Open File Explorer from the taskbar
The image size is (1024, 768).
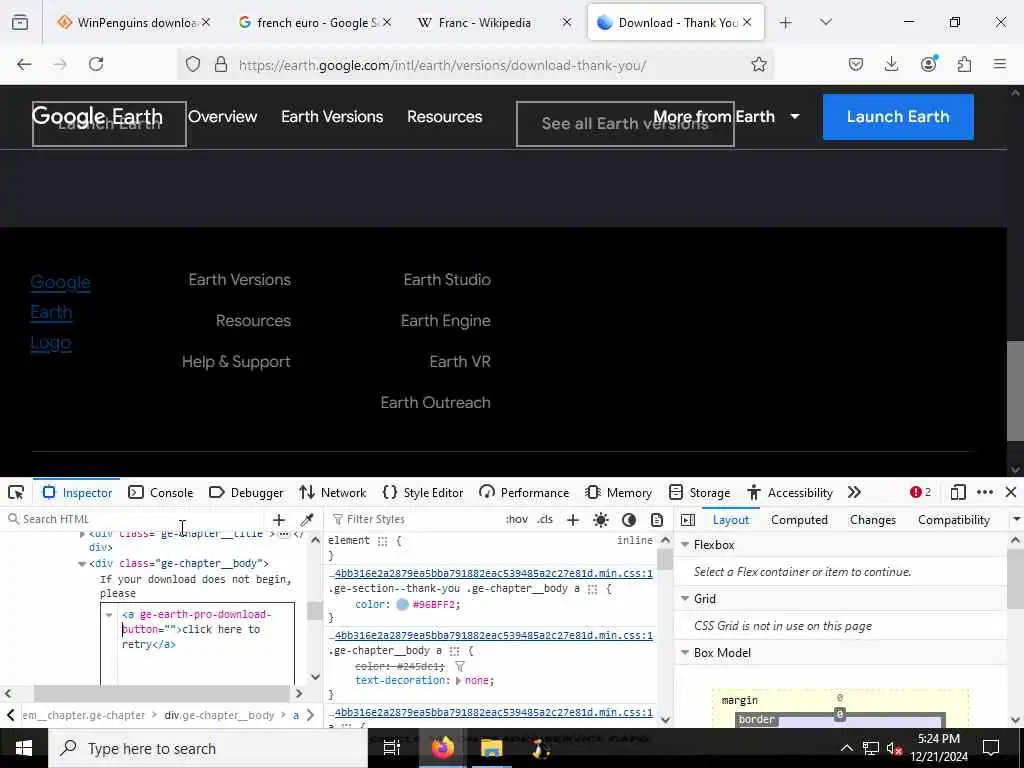click(x=491, y=748)
